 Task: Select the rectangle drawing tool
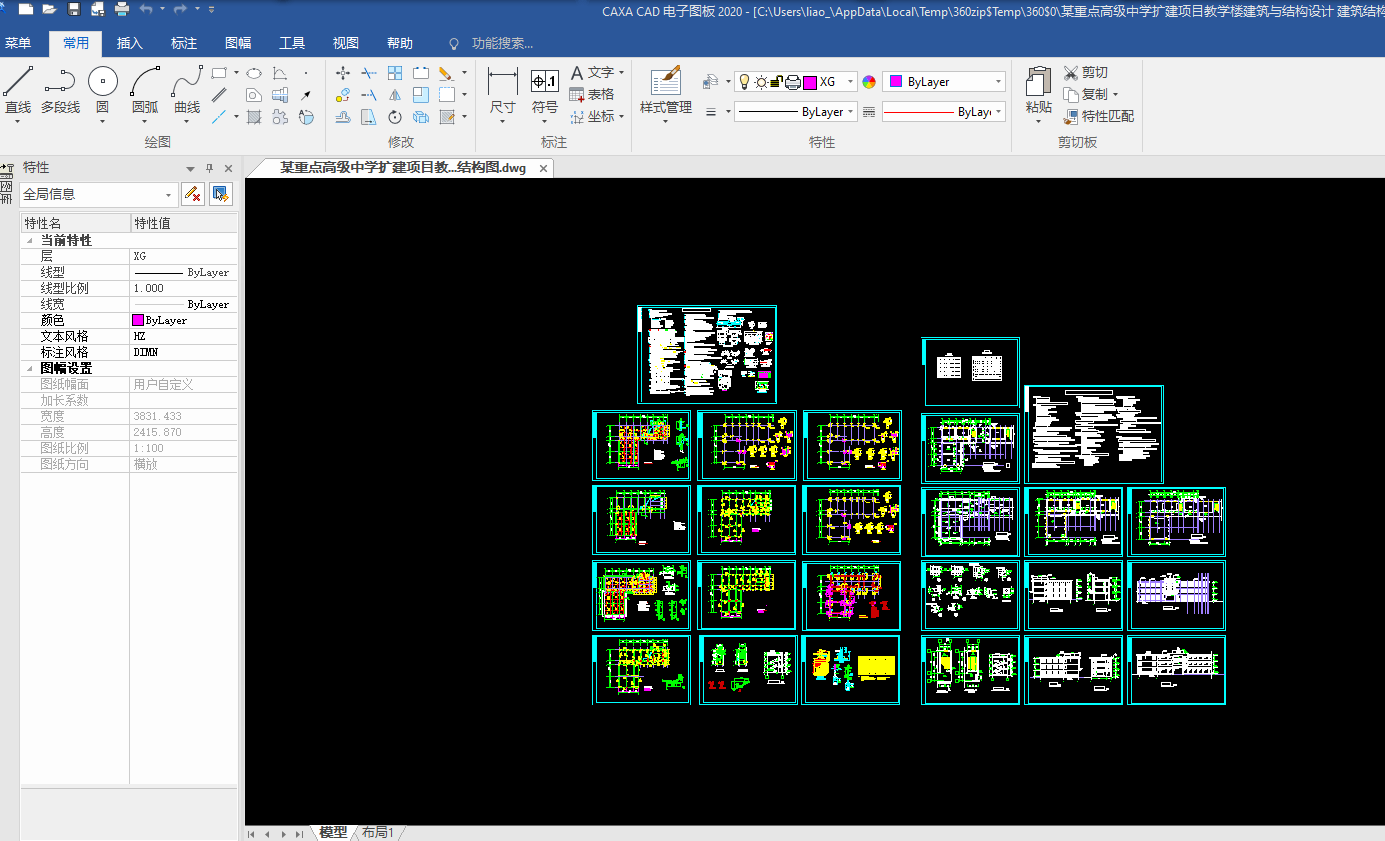[220, 73]
